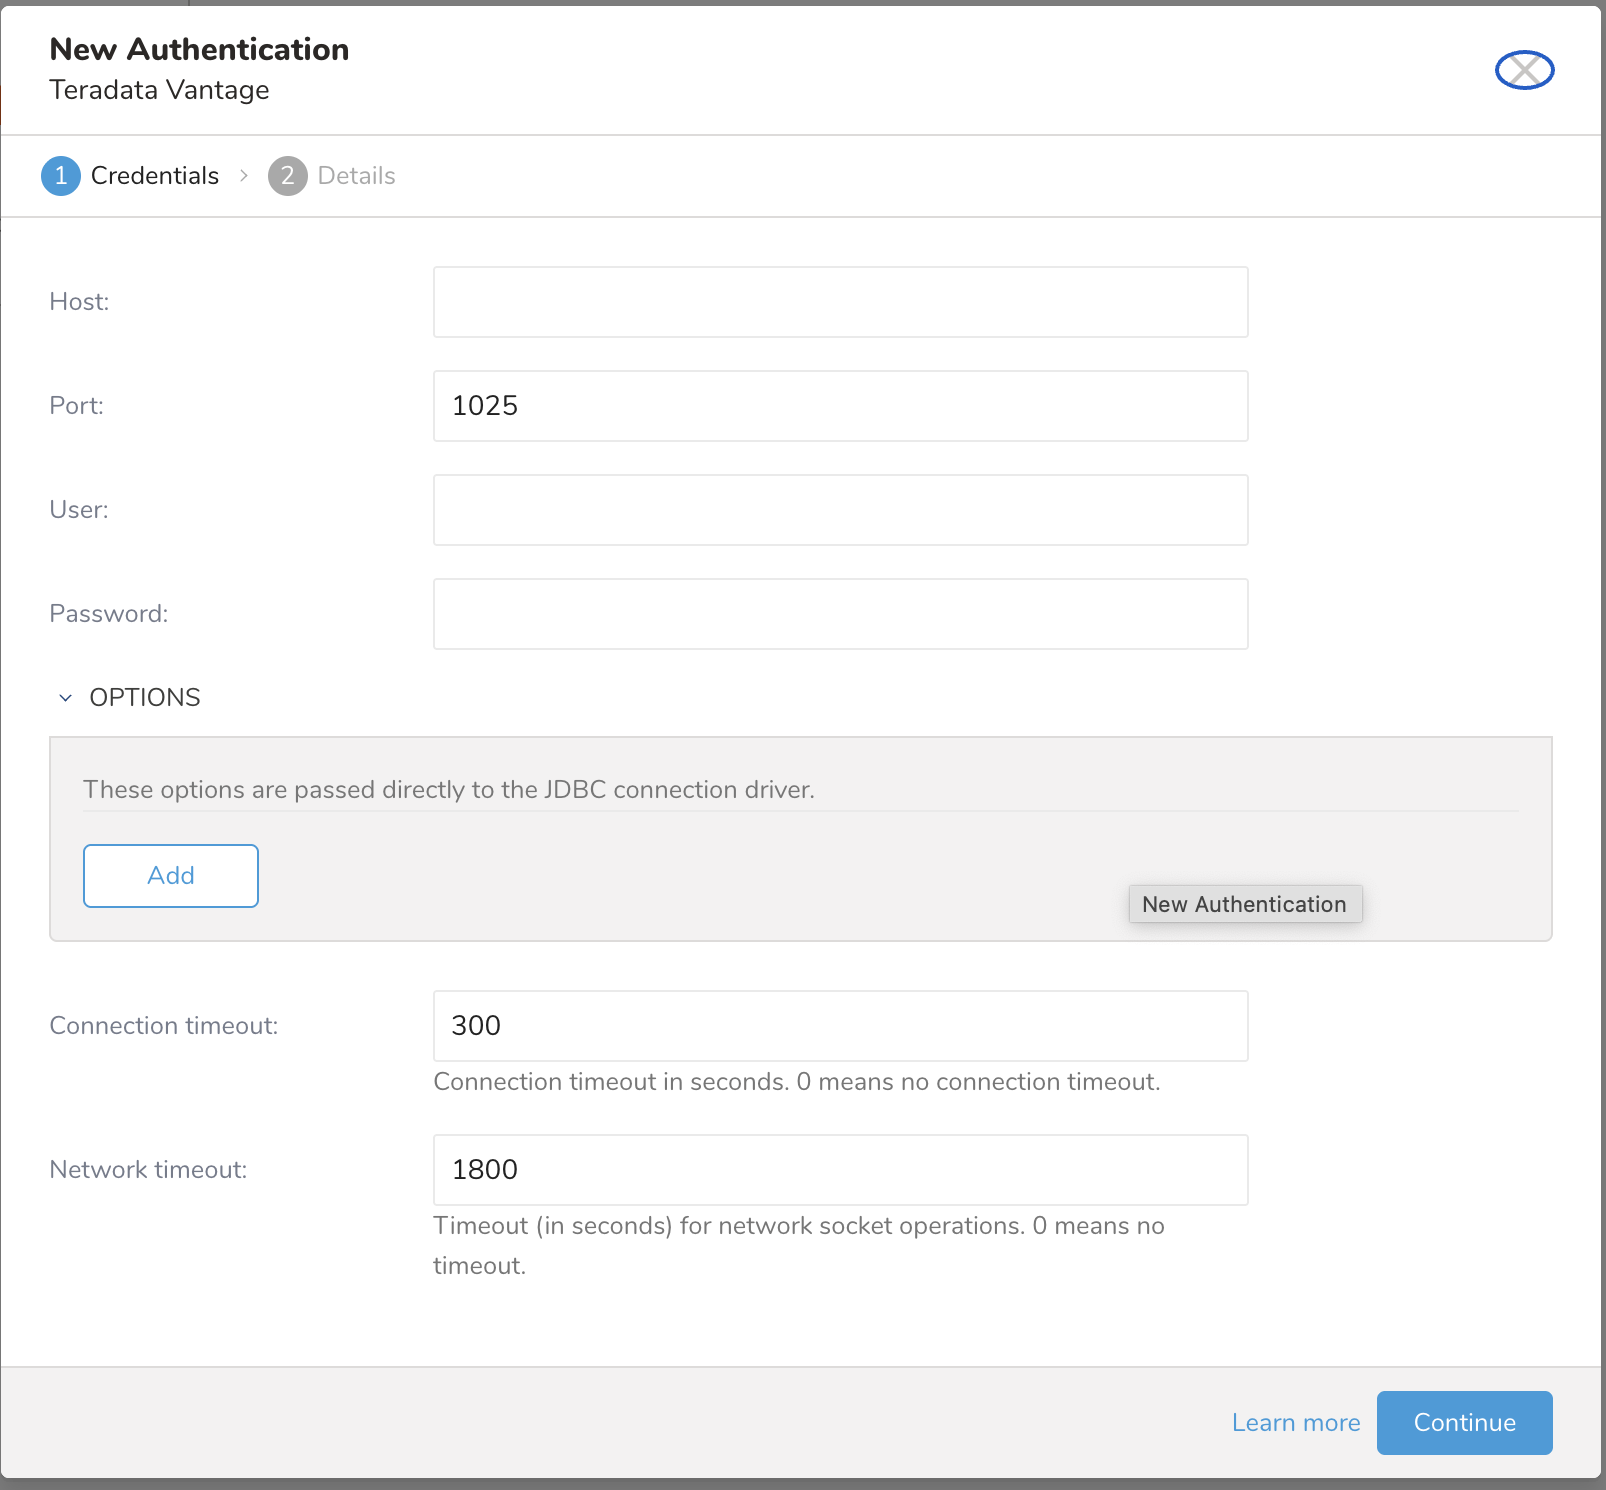The height and width of the screenshot is (1490, 1606).
Task: Select the User input field
Action: coord(840,510)
